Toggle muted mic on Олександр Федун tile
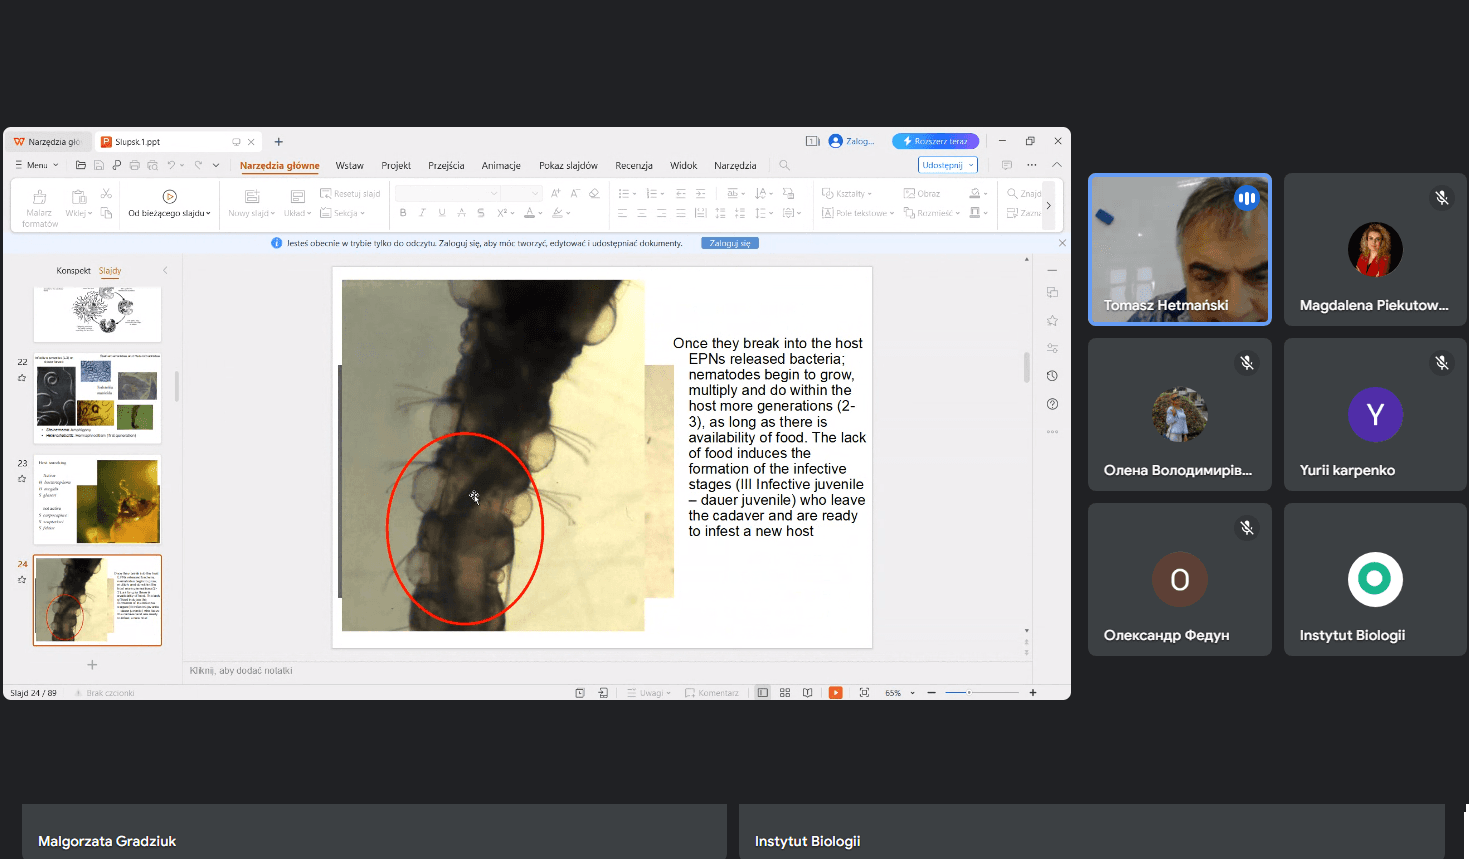This screenshot has height=859, width=1469. pos(1247,527)
